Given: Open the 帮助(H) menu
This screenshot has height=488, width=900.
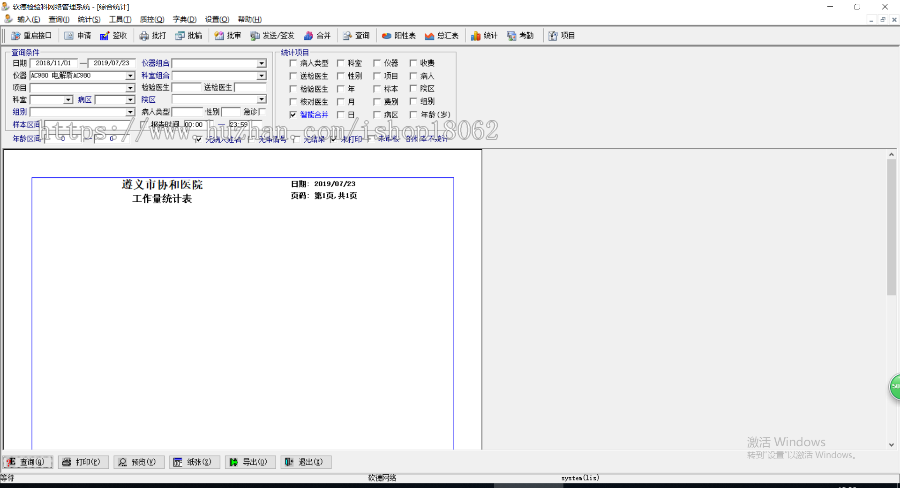Looking at the screenshot, I should (250, 20).
